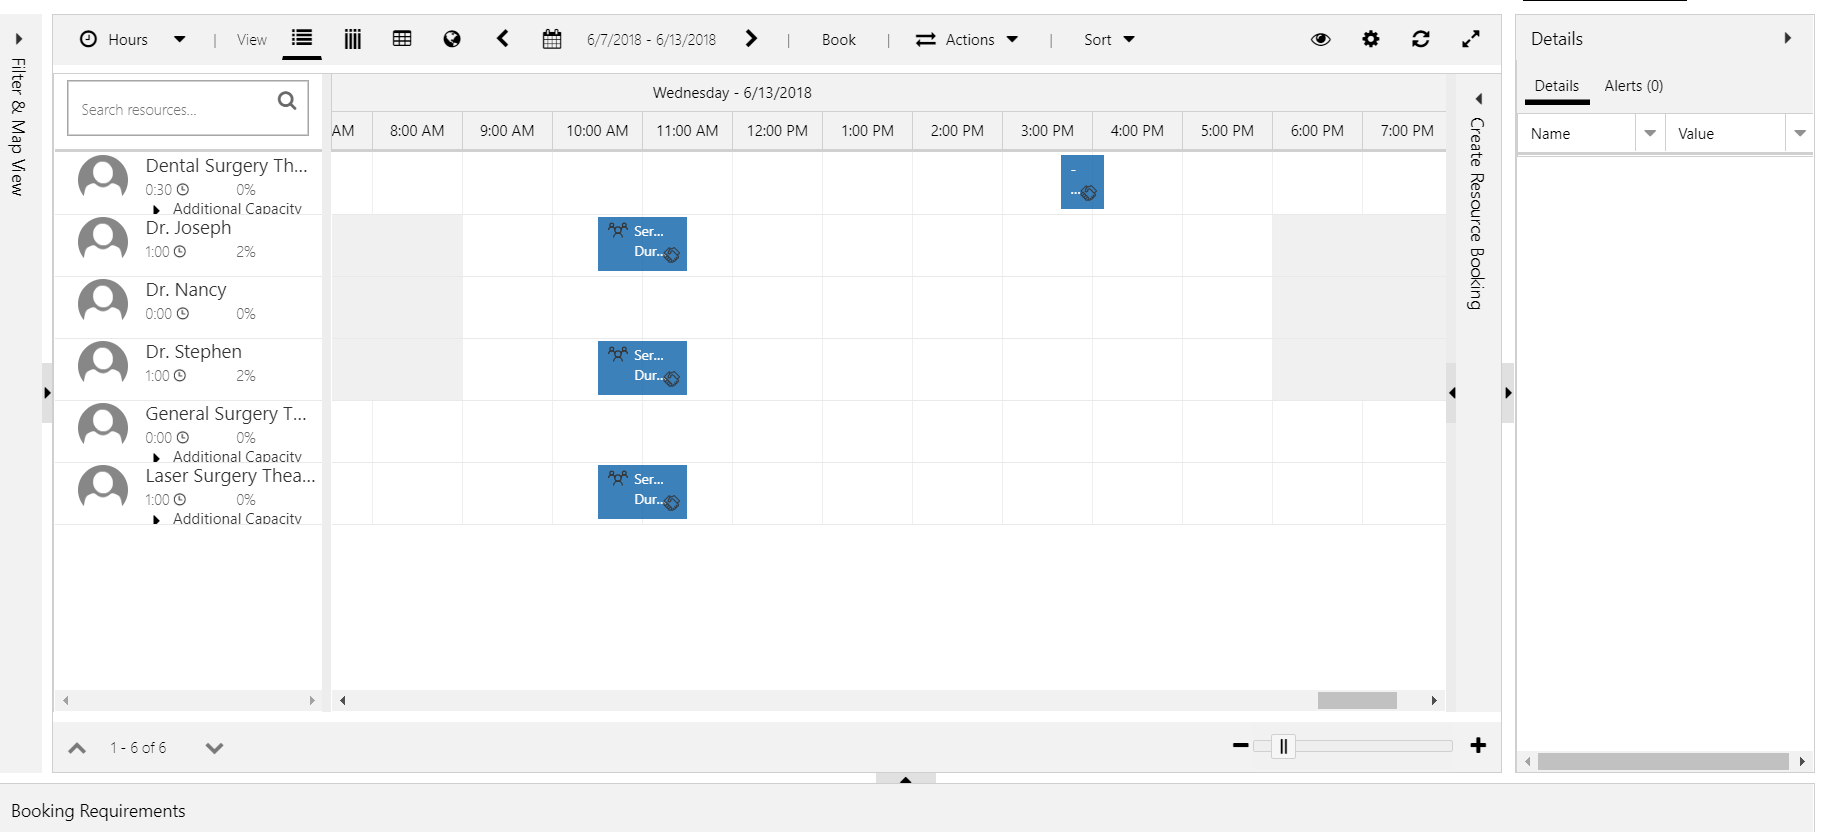Select Dr. Joseph resource
The width and height of the screenshot is (1822, 832).
[x=188, y=228]
